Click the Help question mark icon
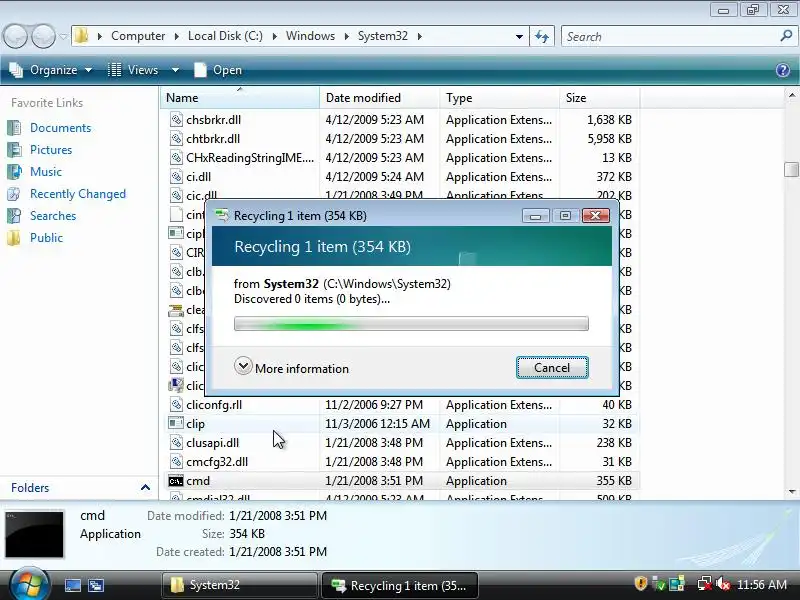The width and height of the screenshot is (800, 600). point(783,70)
